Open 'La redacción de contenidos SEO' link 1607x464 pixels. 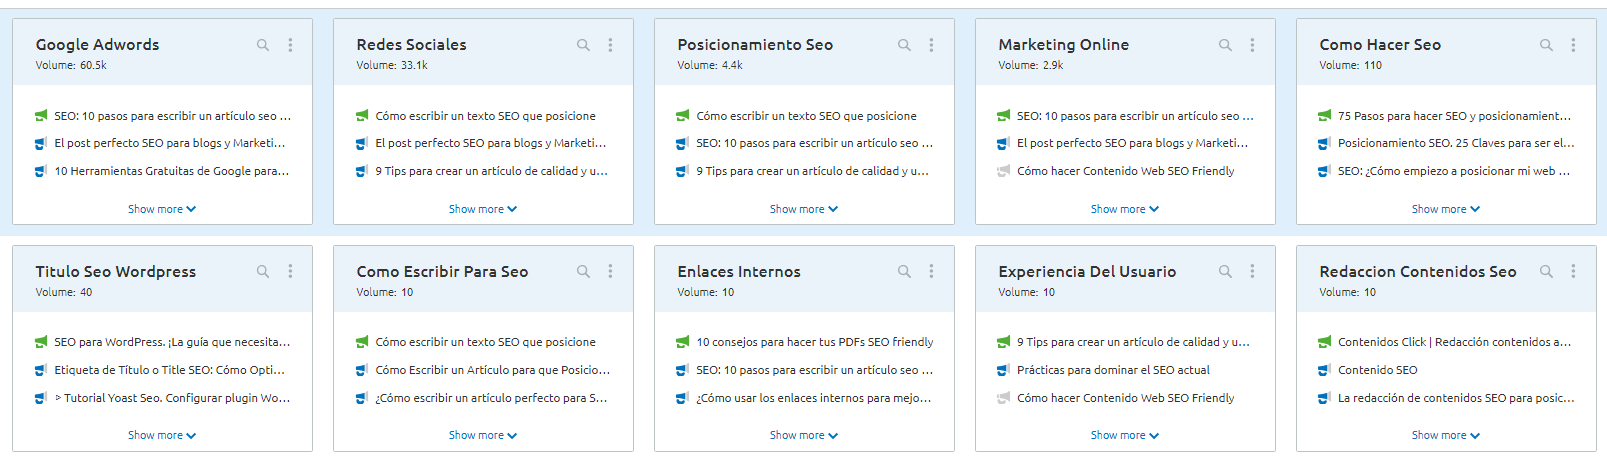point(1456,398)
